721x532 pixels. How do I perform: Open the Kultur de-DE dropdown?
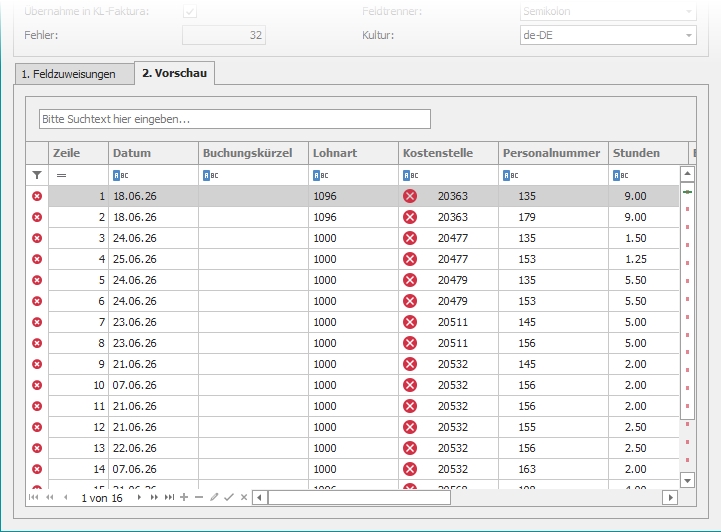point(688,35)
